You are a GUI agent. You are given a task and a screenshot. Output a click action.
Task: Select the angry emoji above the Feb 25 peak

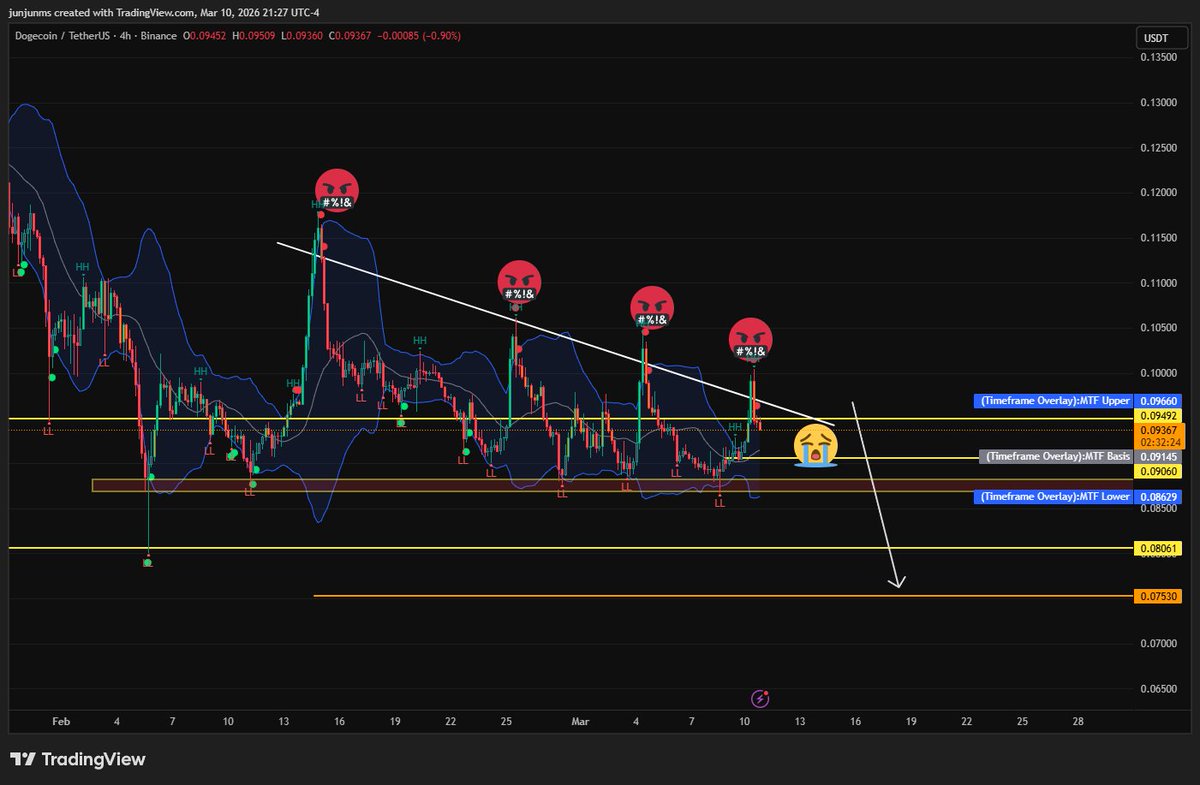point(519,282)
